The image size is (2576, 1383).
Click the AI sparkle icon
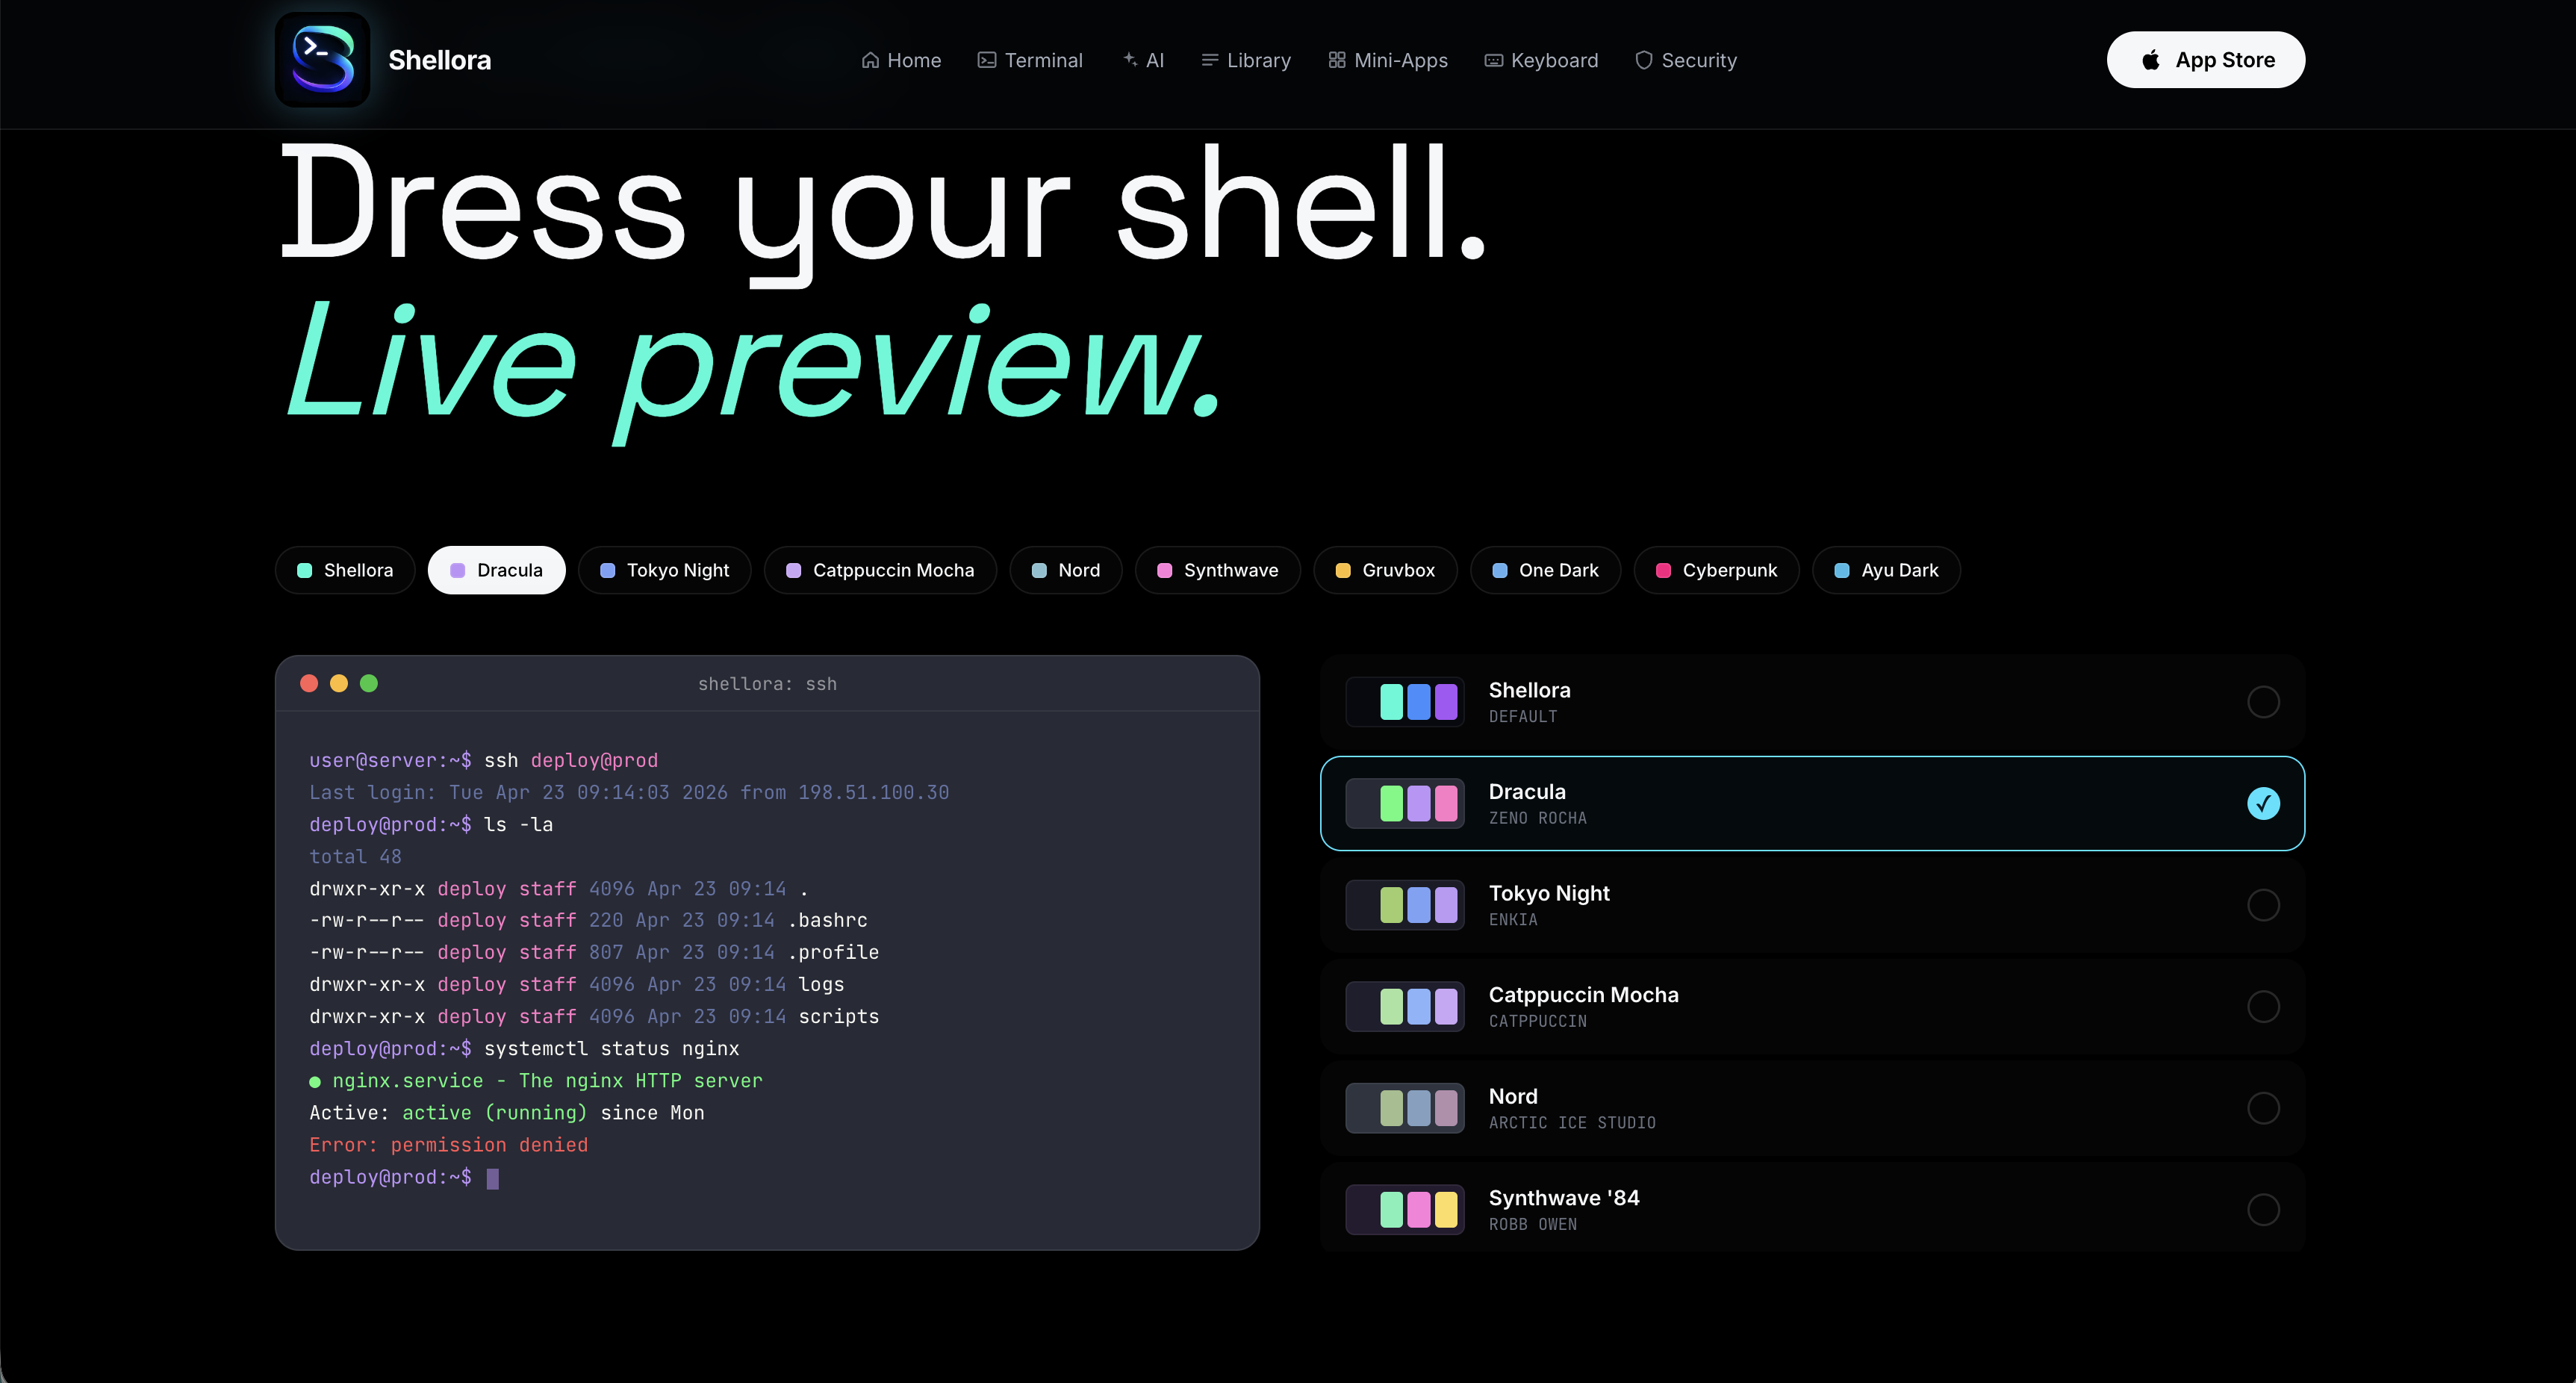click(1130, 60)
